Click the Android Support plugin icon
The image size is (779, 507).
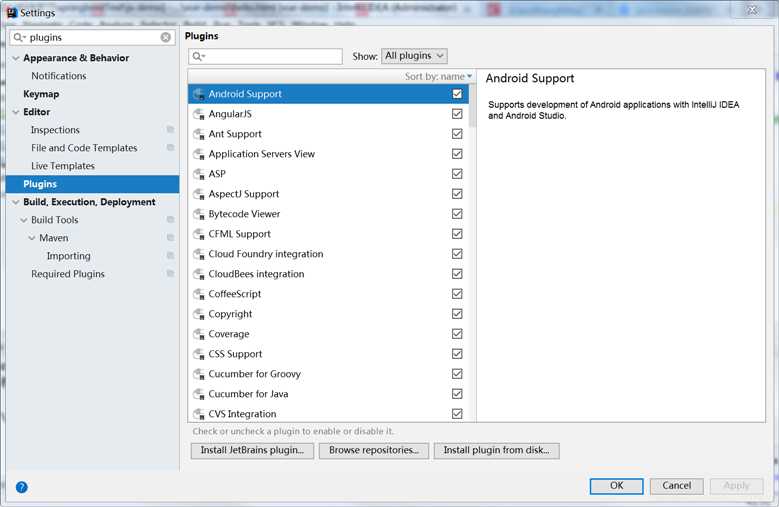click(199, 94)
